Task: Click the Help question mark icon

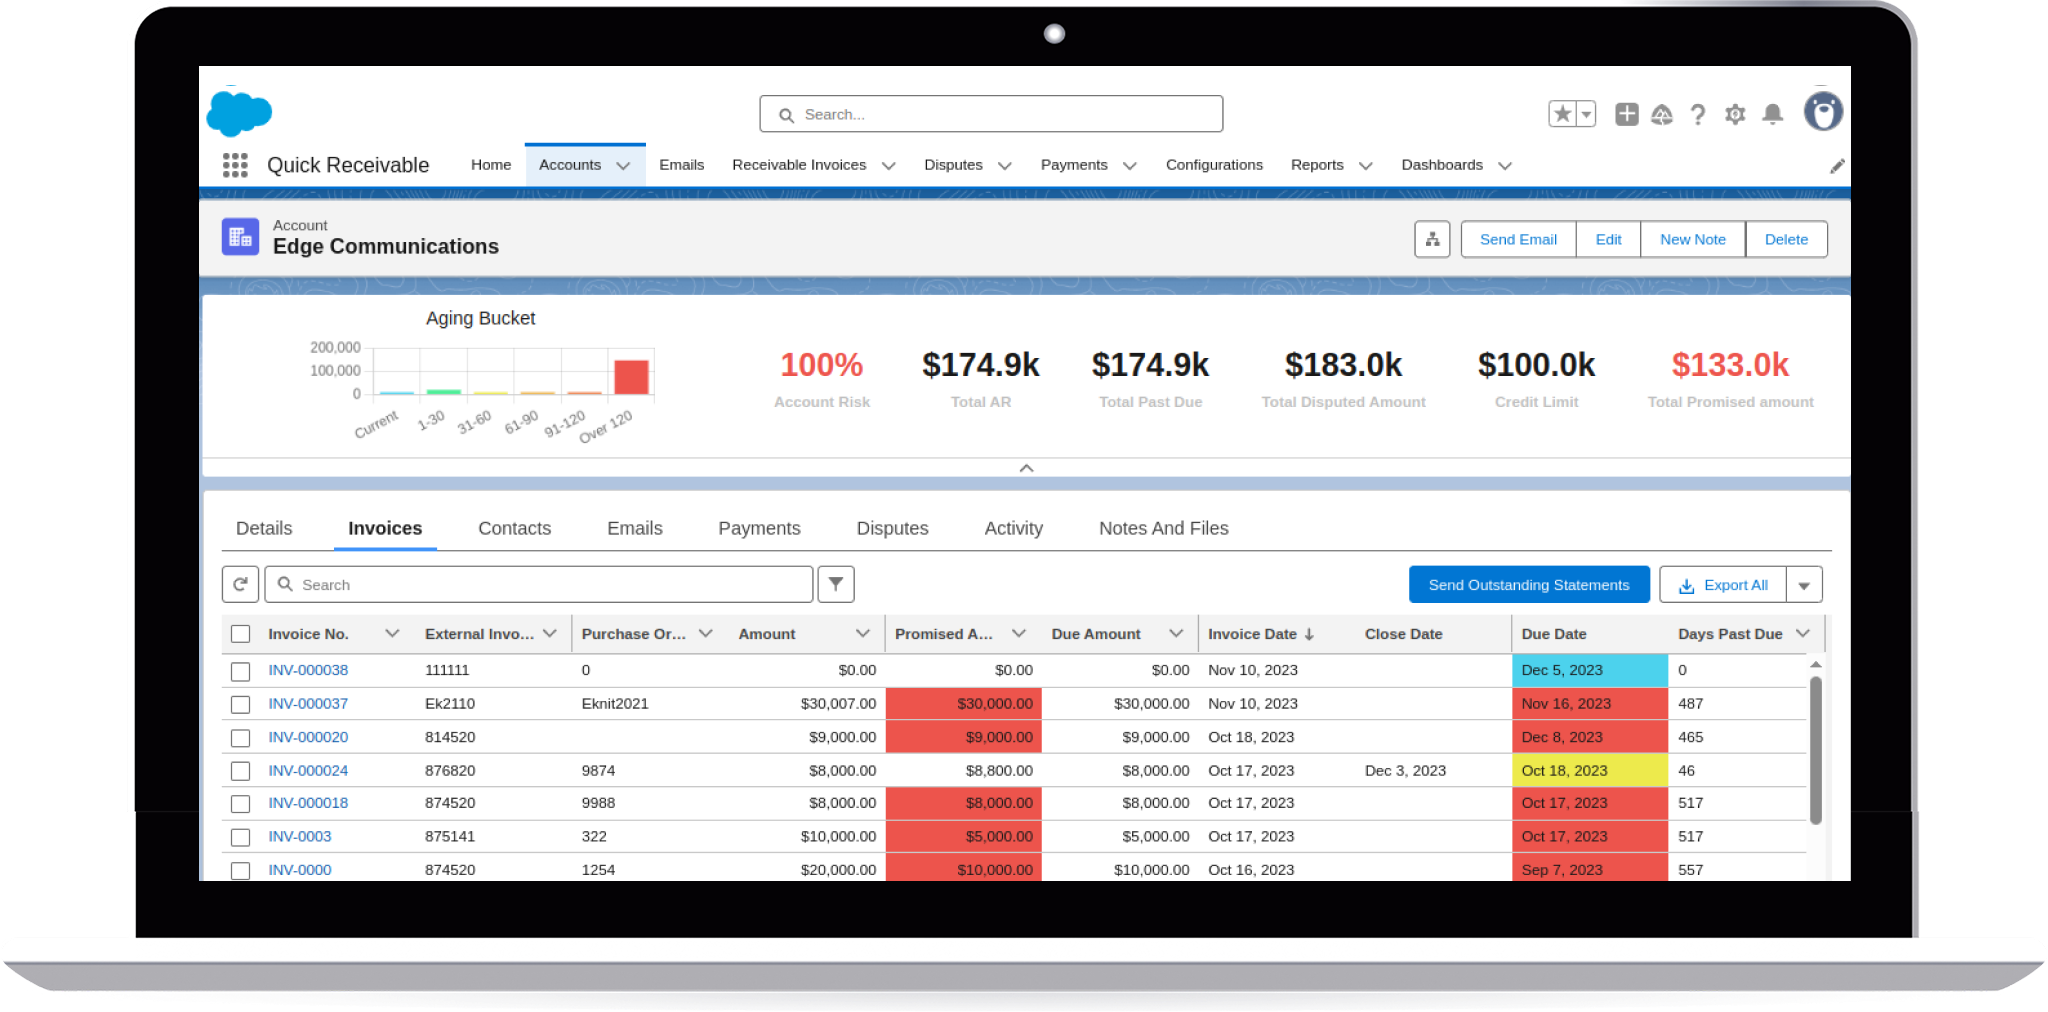Action: tap(1698, 114)
